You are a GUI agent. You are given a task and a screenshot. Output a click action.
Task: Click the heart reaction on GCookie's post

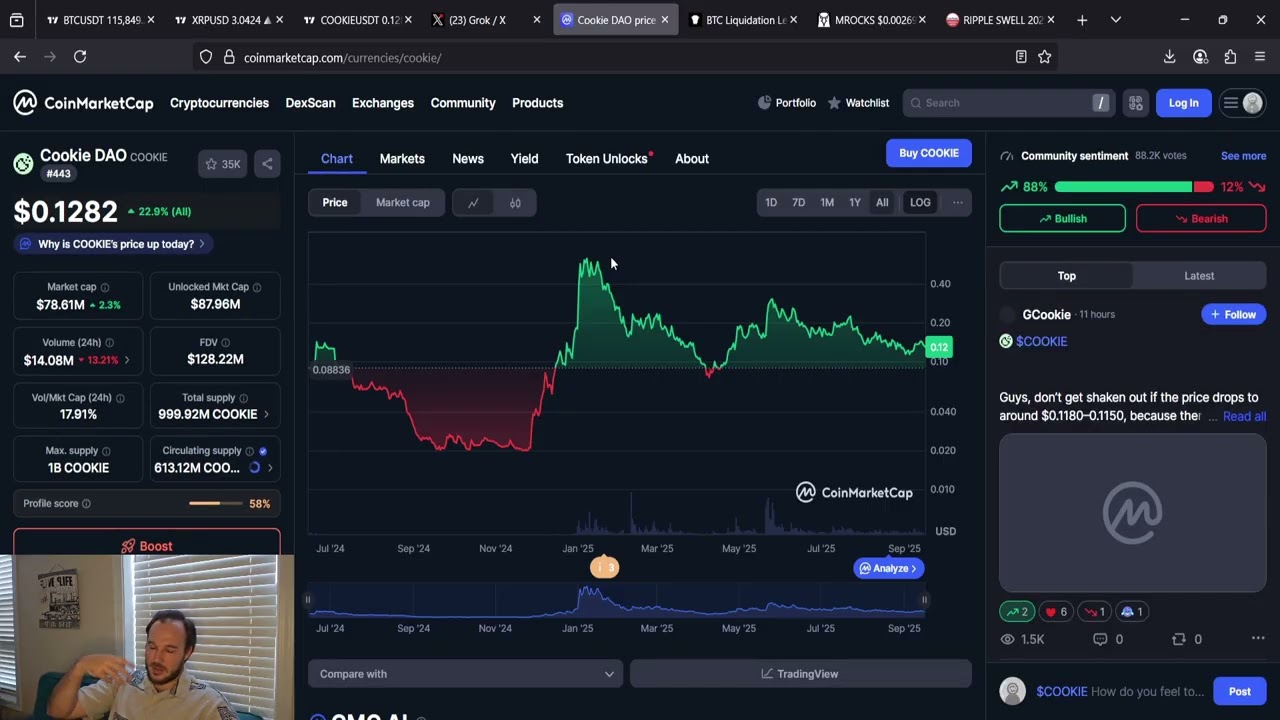point(1055,611)
